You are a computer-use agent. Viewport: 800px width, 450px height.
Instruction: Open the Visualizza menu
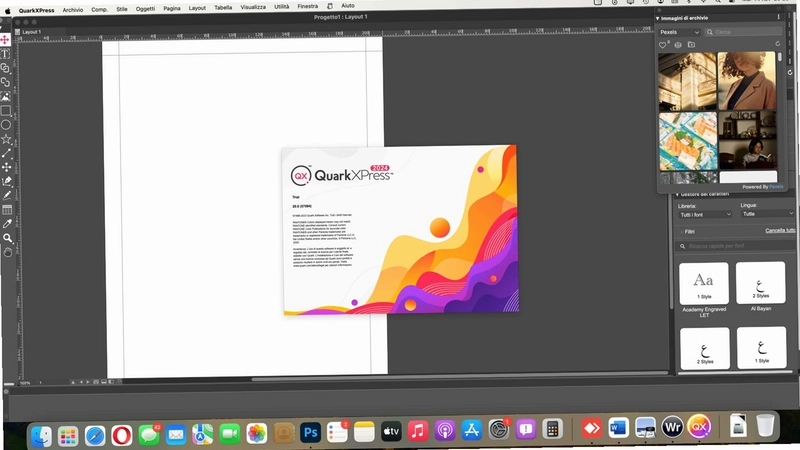(253, 7)
